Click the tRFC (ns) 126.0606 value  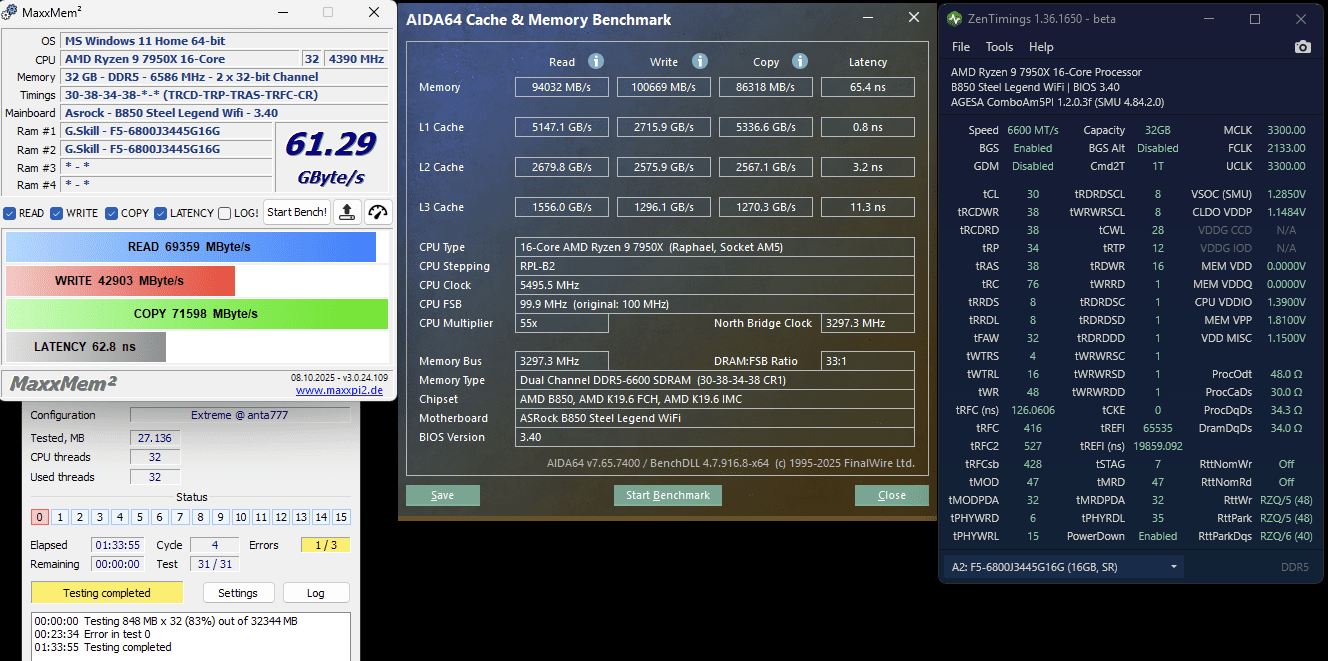(x=1033, y=409)
